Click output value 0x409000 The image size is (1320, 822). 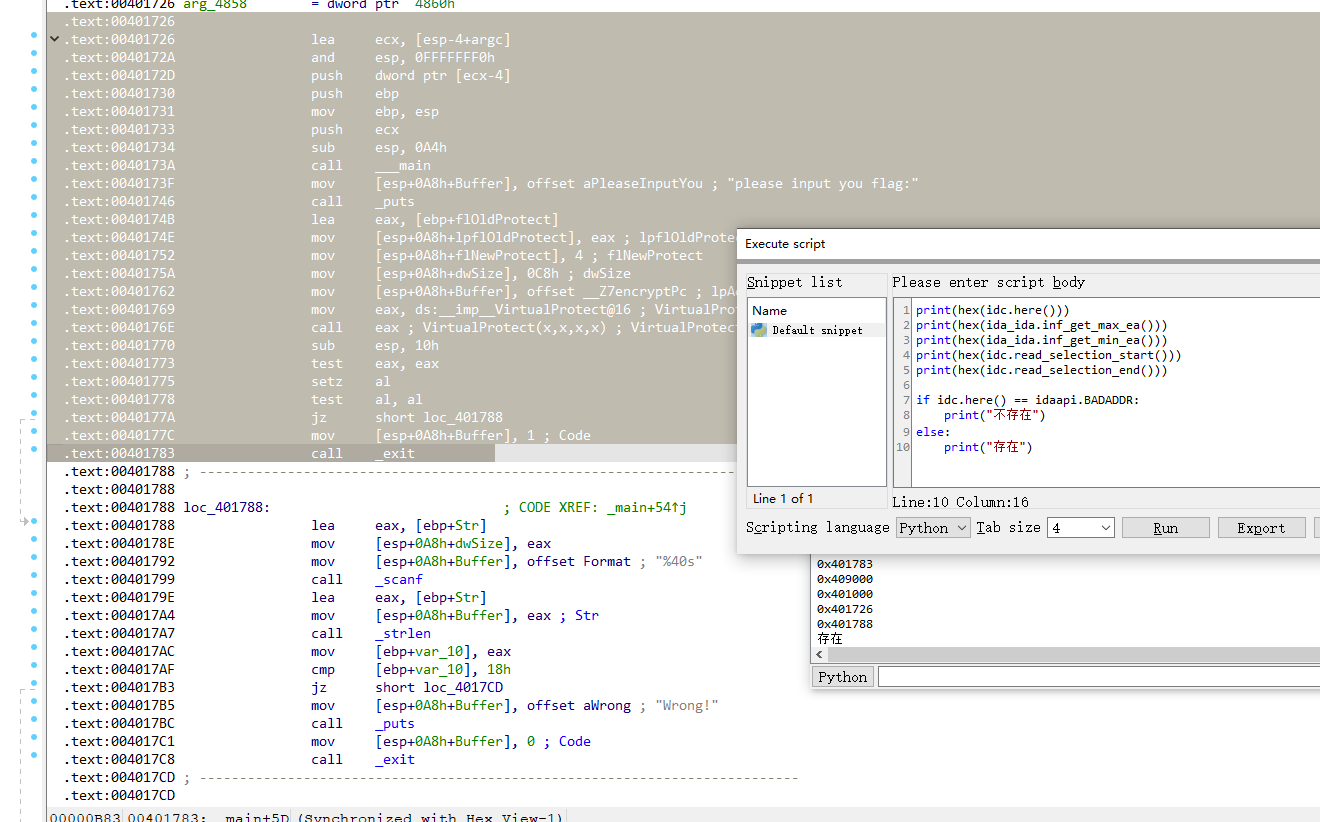[844, 579]
